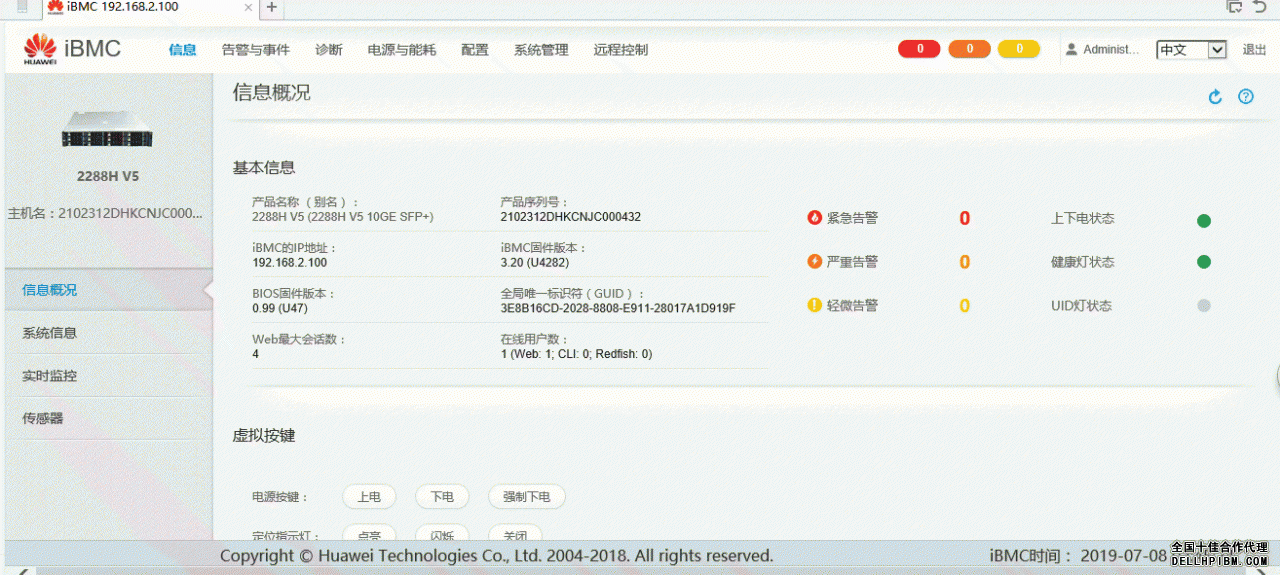This screenshot has height=575, width=1280.
Task: Click the red critical alarm counter badge
Action: [919, 49]
